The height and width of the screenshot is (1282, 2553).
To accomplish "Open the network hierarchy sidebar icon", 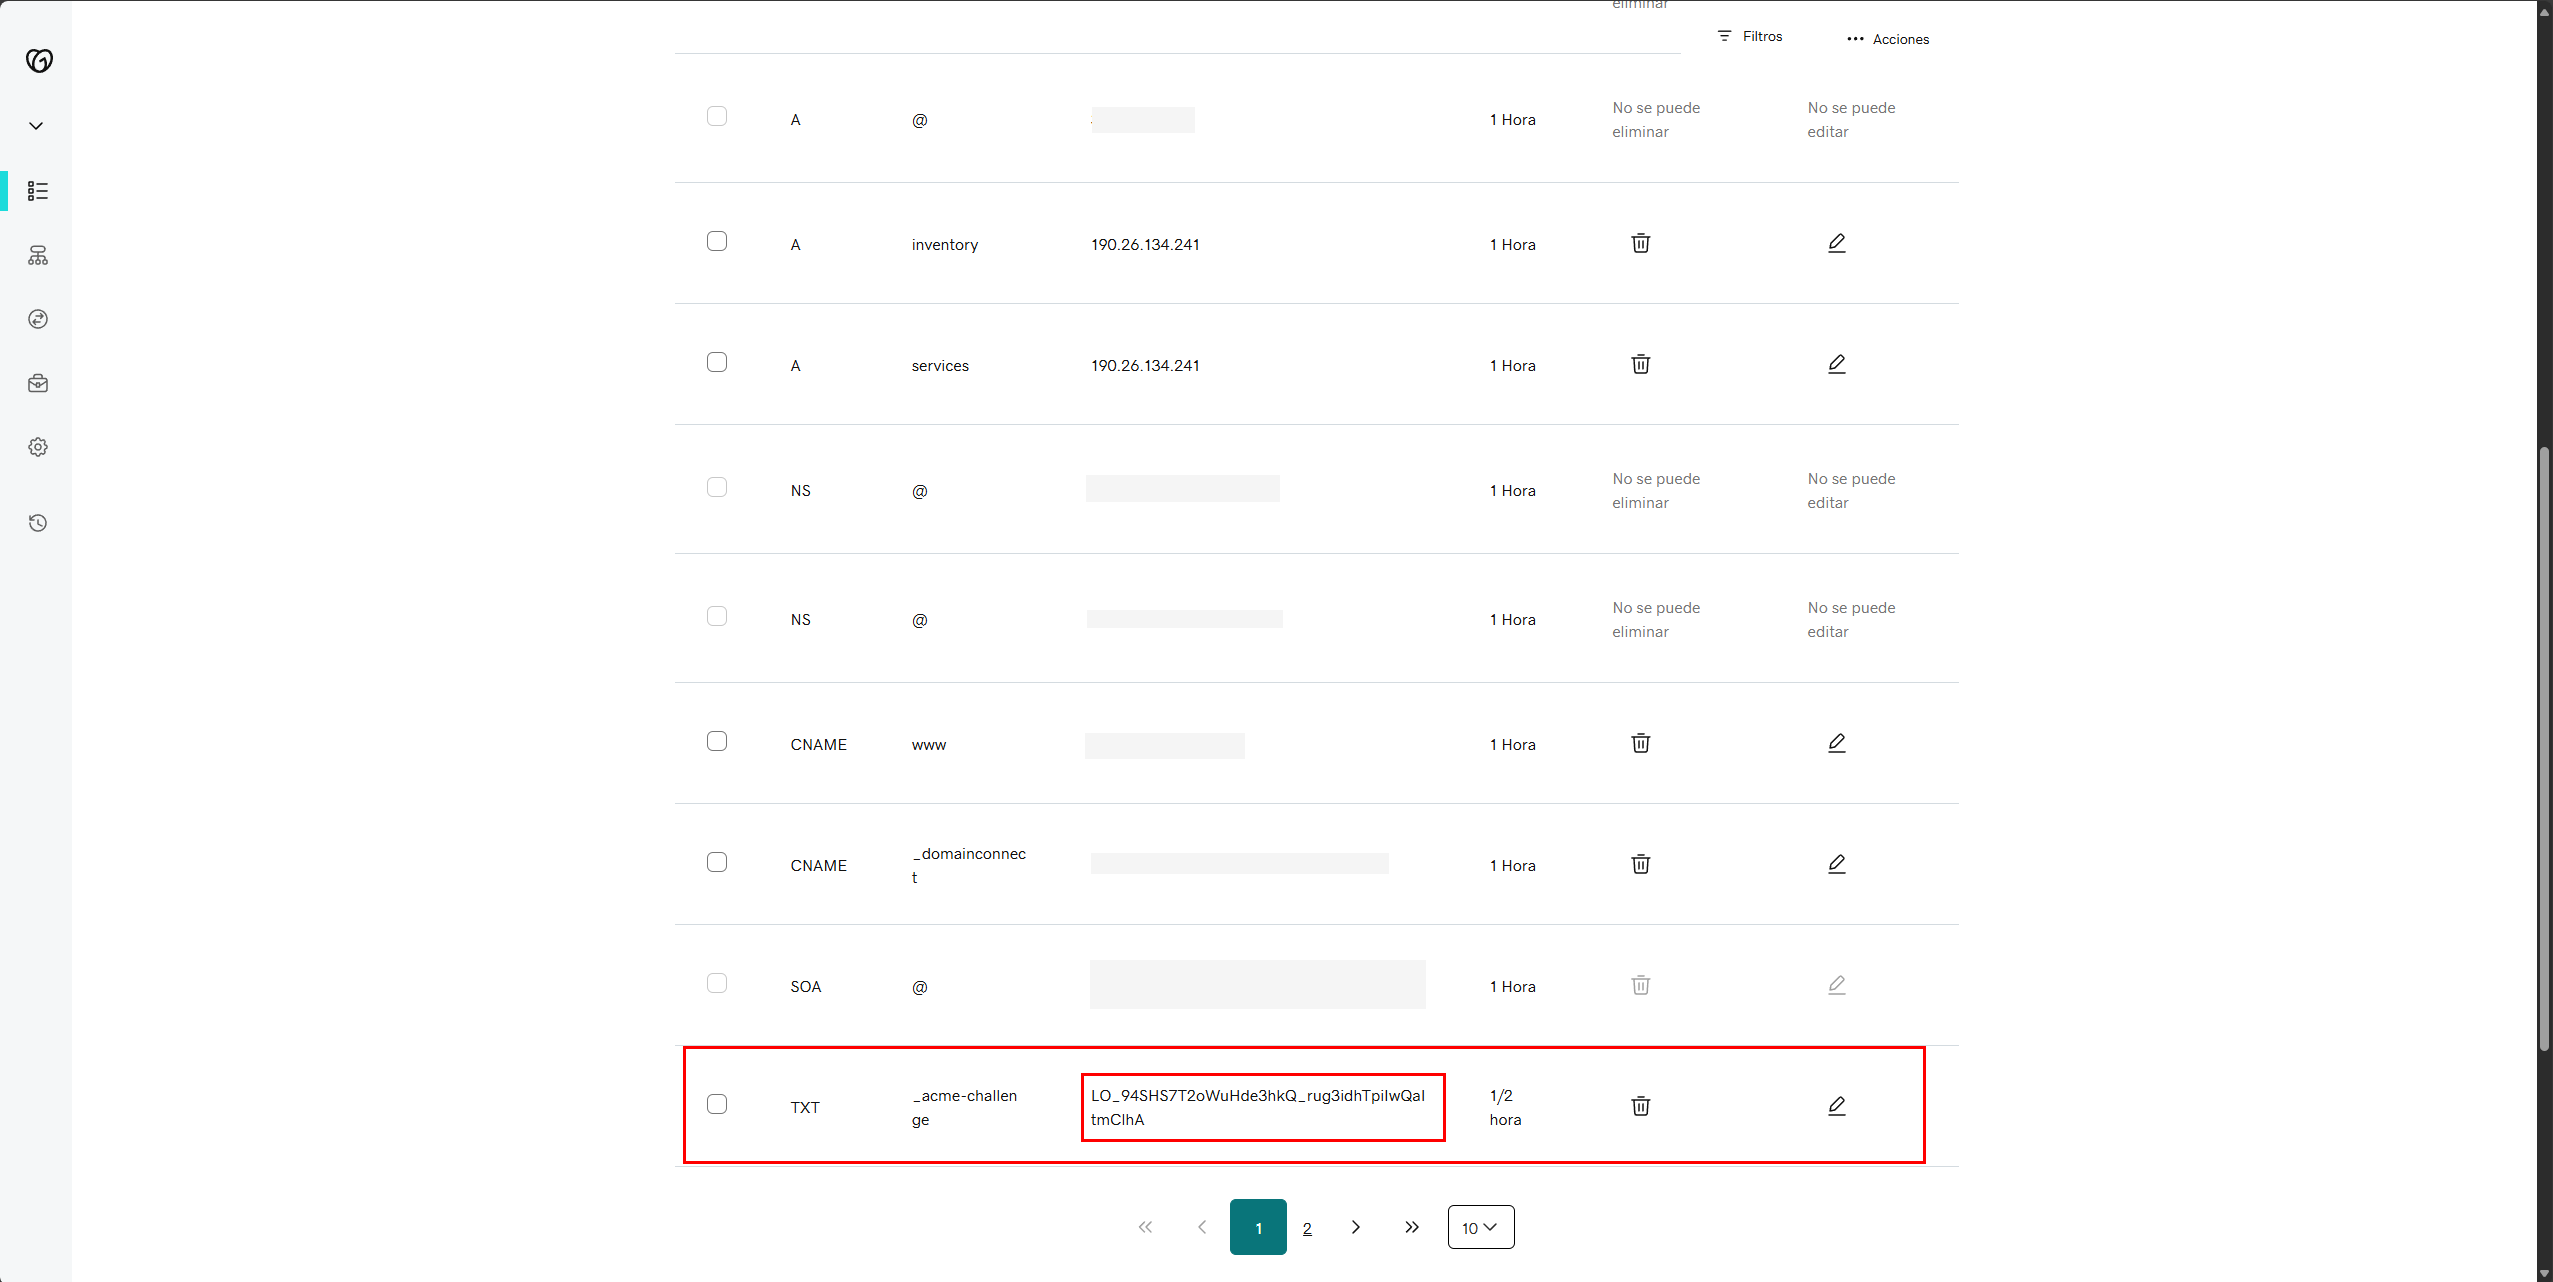I will (x=38, y=256).
